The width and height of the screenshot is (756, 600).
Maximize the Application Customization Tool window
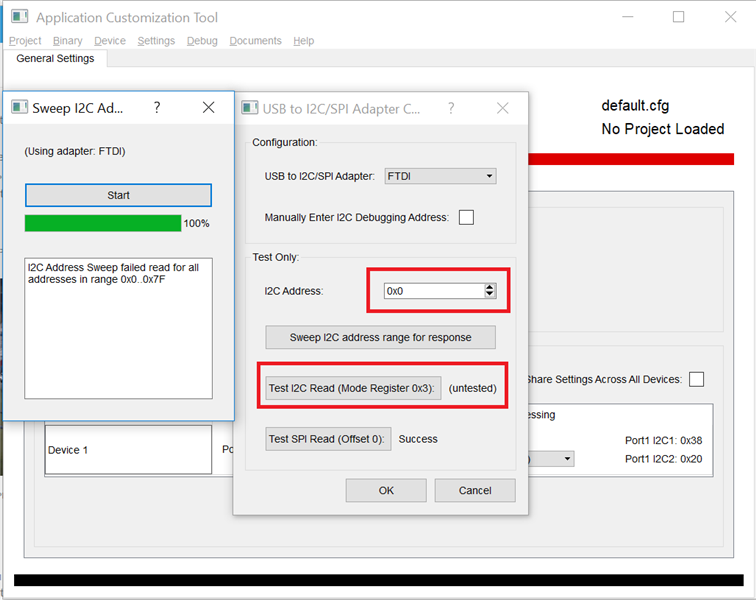678,17
